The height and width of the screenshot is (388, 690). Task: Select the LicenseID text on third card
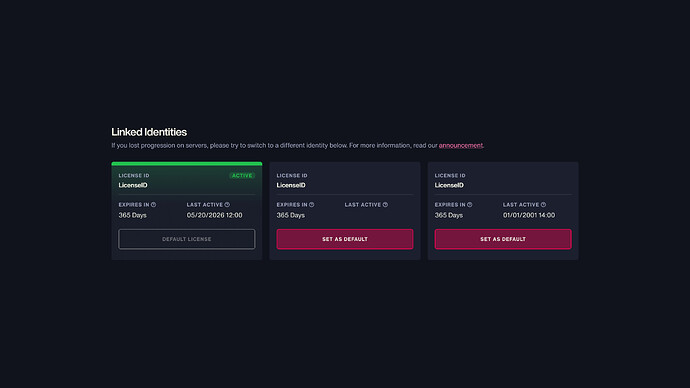pos(449,185)
